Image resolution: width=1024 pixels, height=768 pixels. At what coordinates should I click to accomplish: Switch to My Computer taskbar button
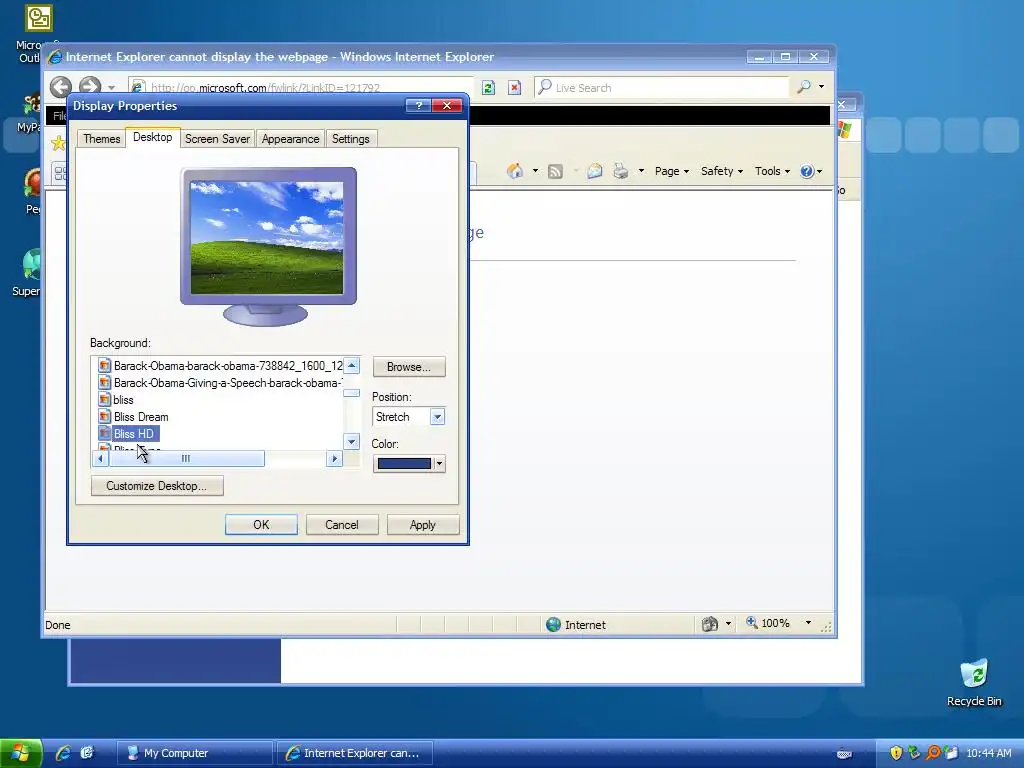194,753
